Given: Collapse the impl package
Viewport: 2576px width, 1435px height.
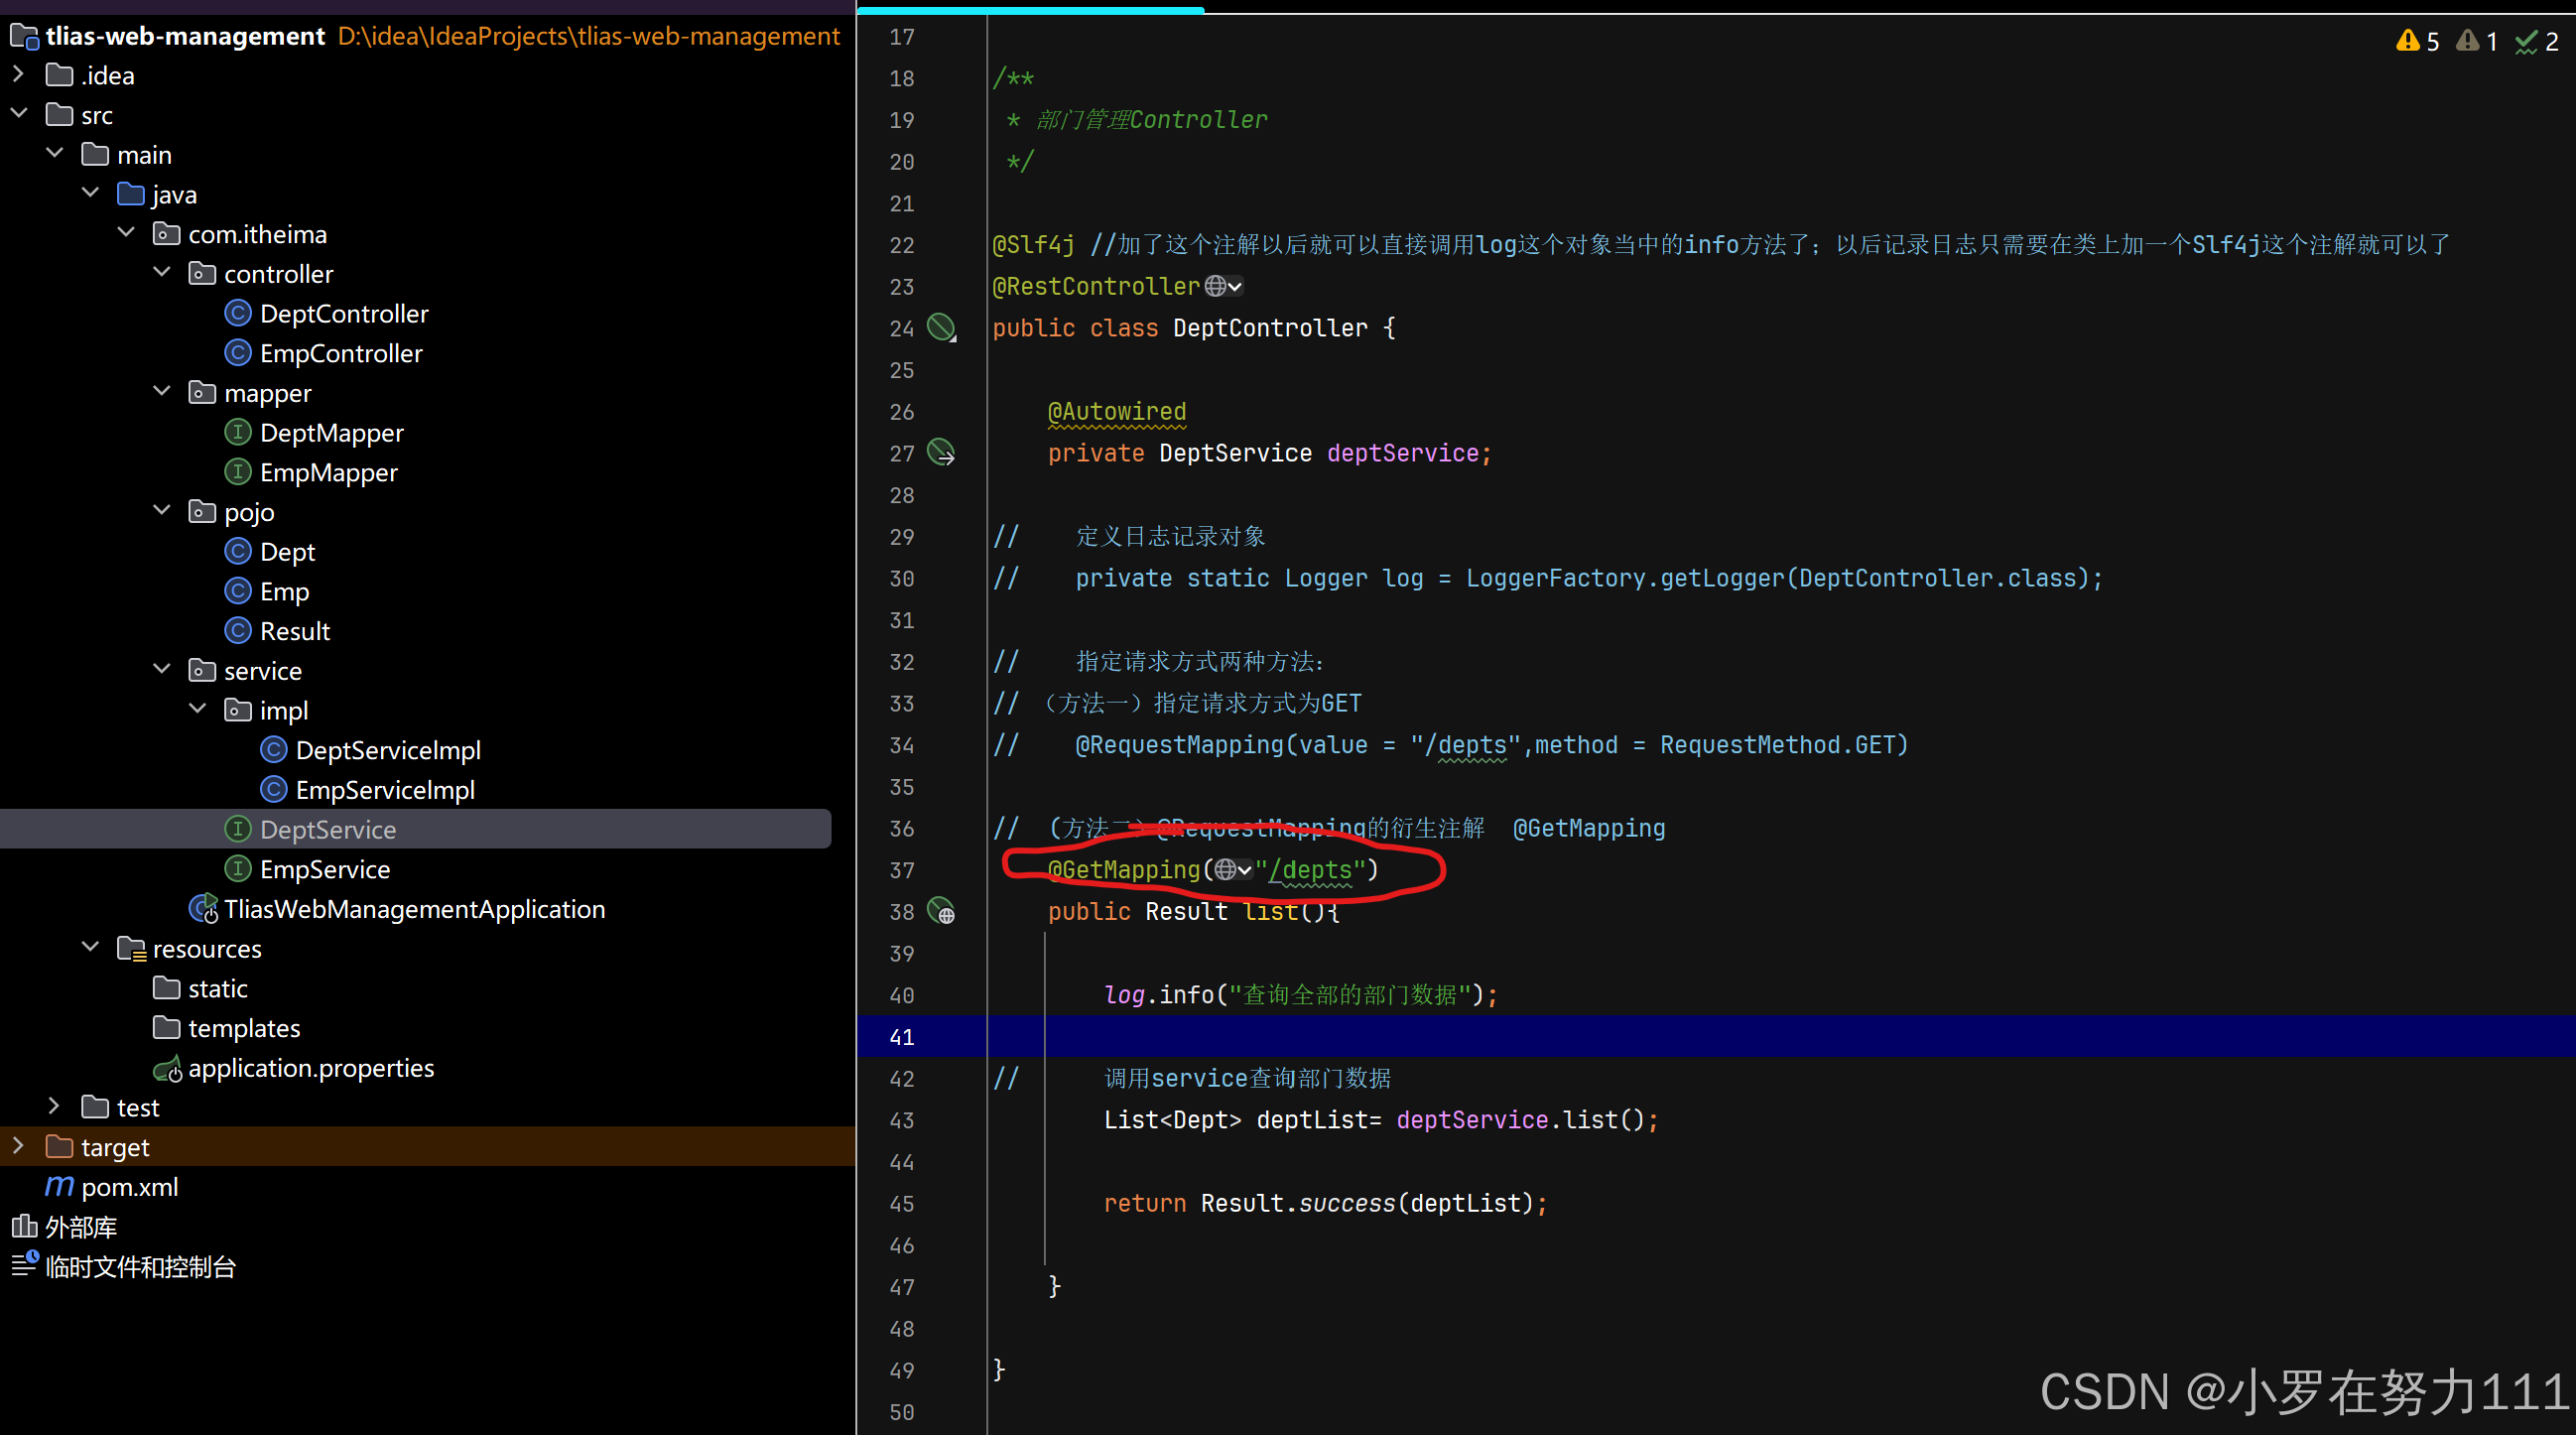Looking at the screenshot, I should tap(198, 710).
